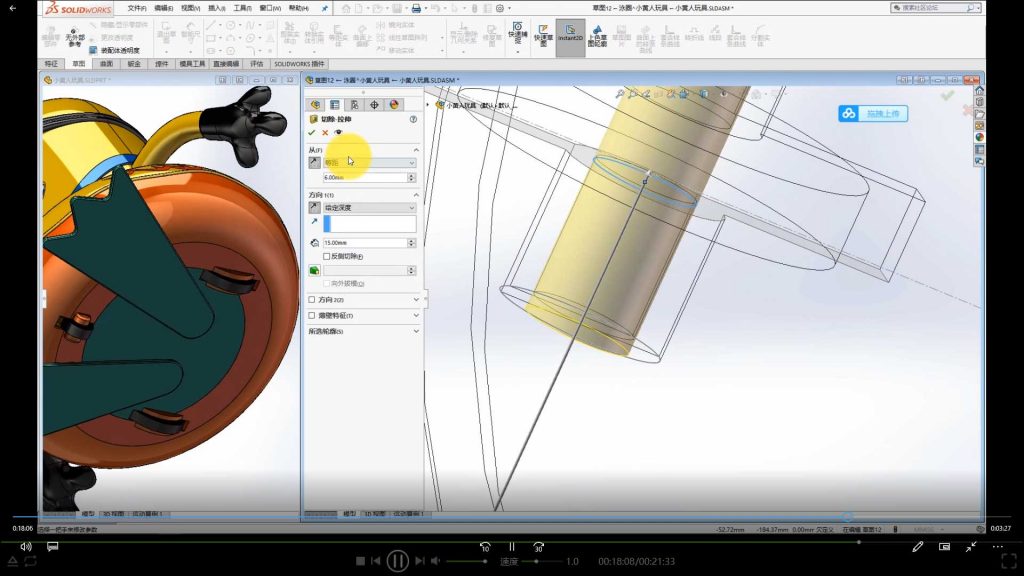Open the 给定深度 end condition dropdown
This screenshot has width=1024, height=576.
(x=369, y=205)
